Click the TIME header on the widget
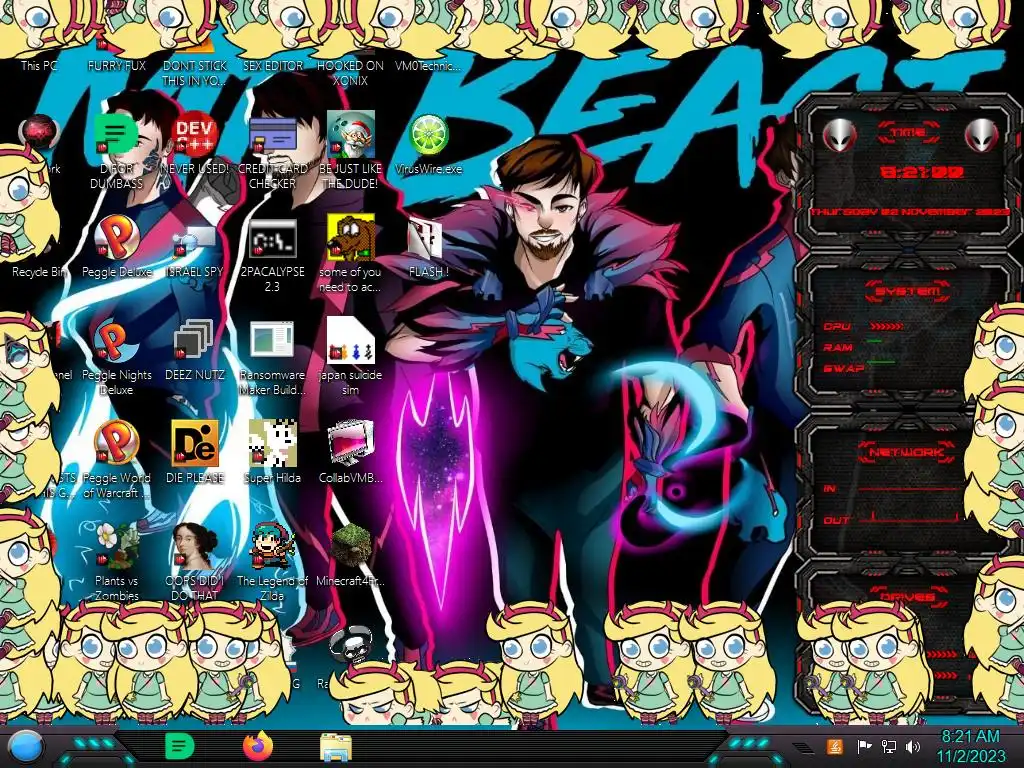This screenshot has width=1024, height=768. (908, 133)
